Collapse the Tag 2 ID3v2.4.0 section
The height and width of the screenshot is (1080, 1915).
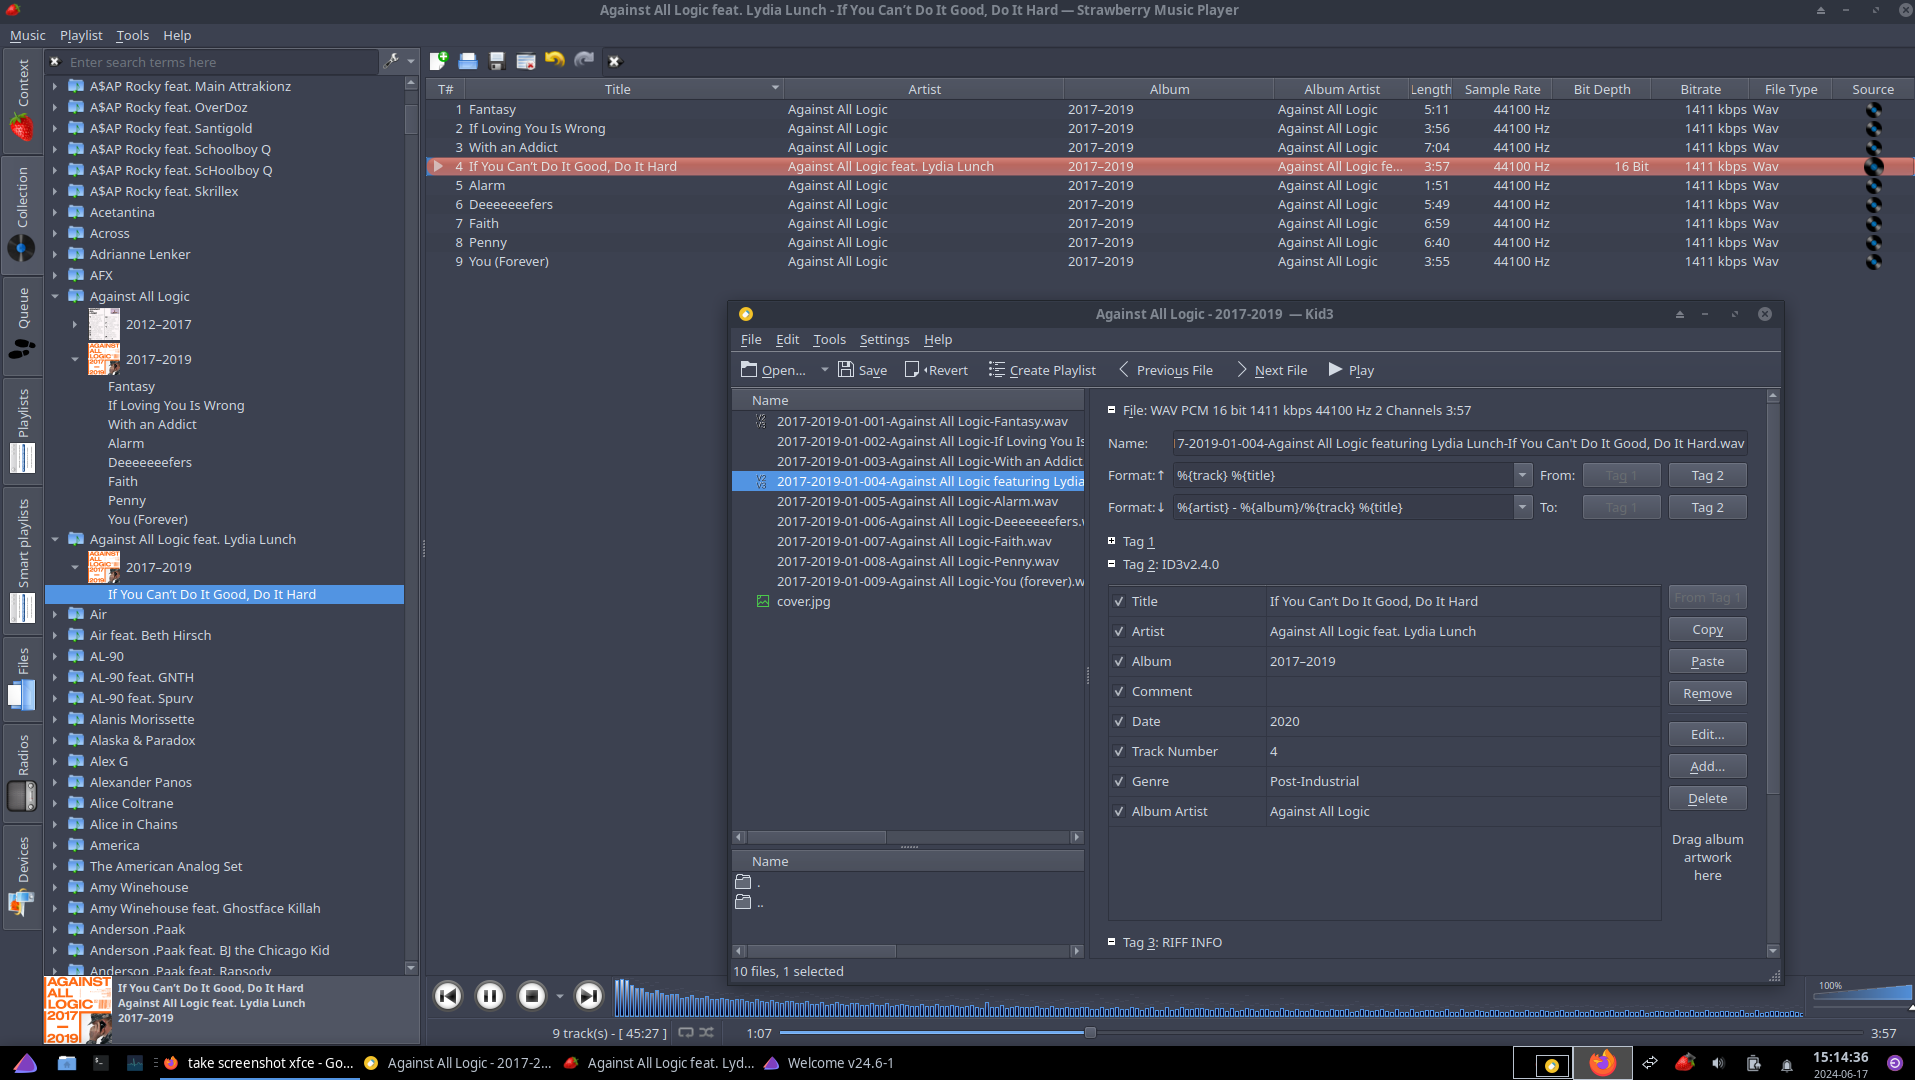(1111, 564)
